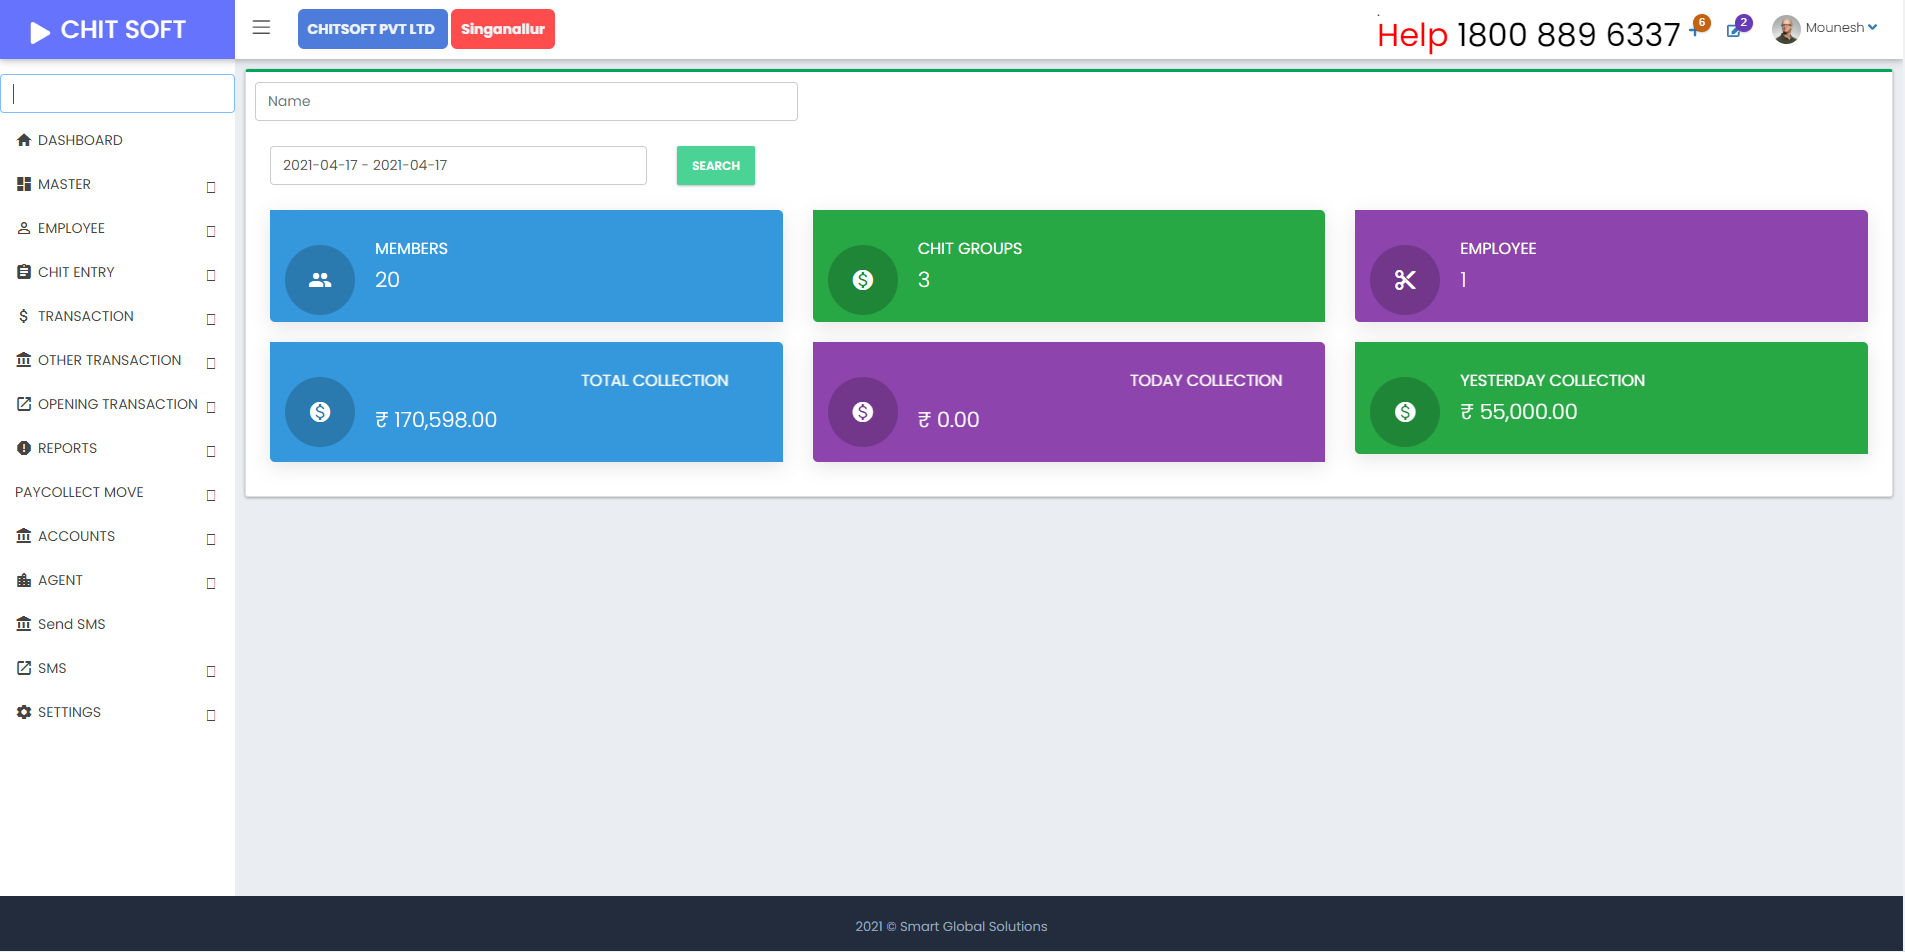Click the Yesterday Collection dollar icon
1905x952 pixels.
coord(1404,412)
